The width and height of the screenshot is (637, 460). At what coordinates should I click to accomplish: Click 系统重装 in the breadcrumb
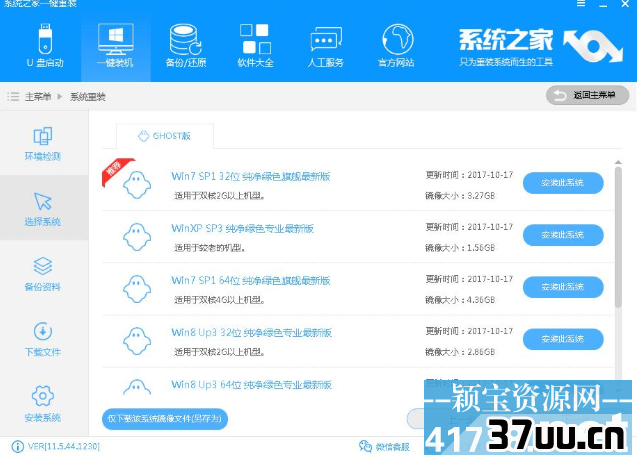(x=88, y=97)
